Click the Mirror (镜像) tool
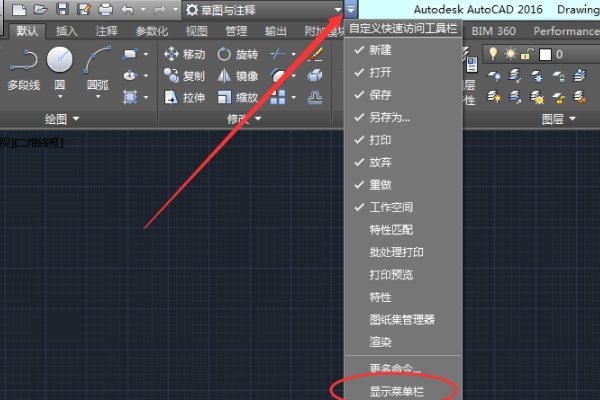The image size is (600, 400). pos(237,76)
